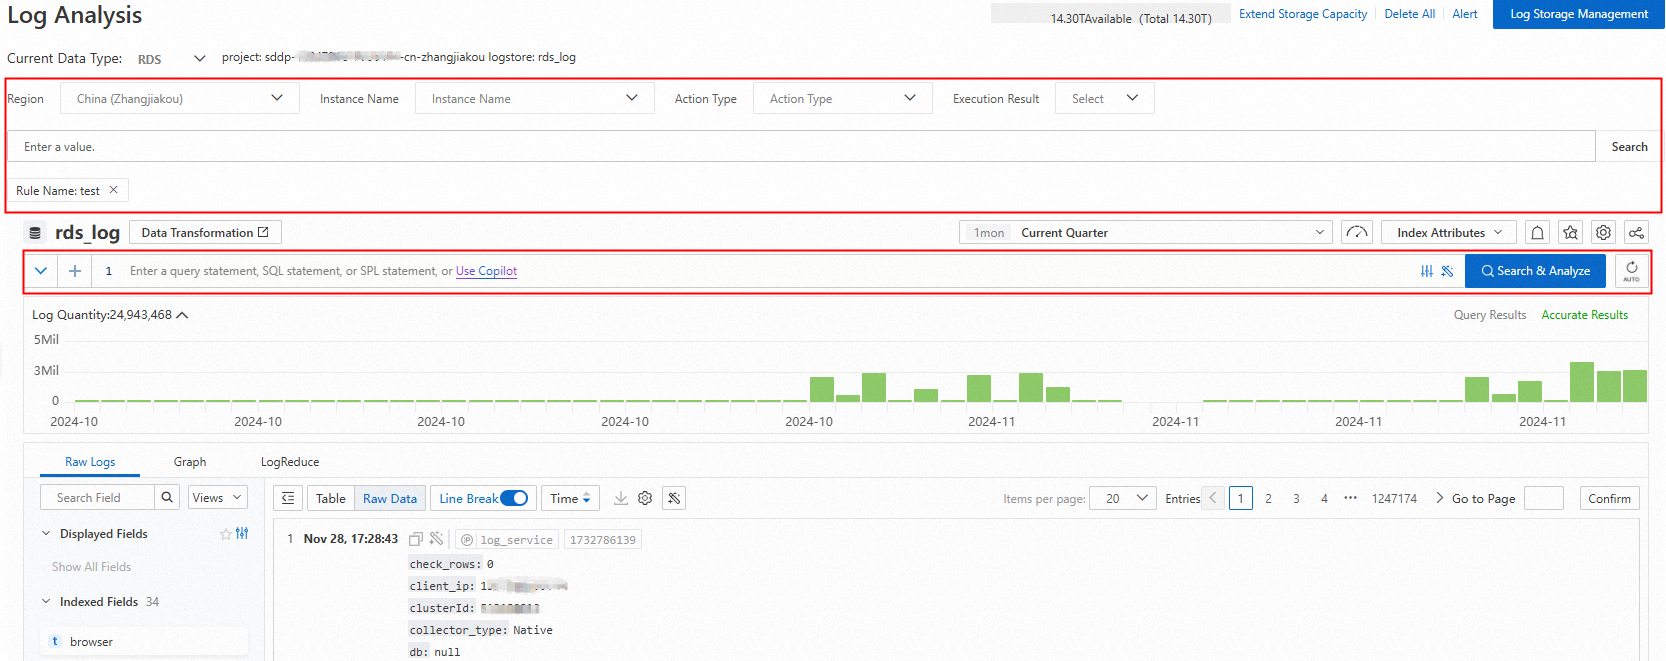Click the star icon beside Displayed Fields
Viewport: 1666px width, 661px height.
[226, 534]
